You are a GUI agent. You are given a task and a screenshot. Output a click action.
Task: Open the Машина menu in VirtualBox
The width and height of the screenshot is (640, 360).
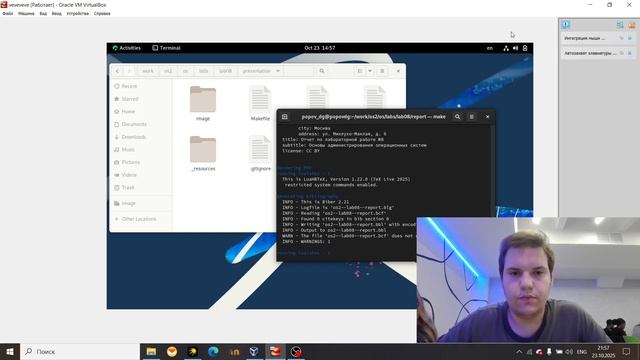click(26, 13)
